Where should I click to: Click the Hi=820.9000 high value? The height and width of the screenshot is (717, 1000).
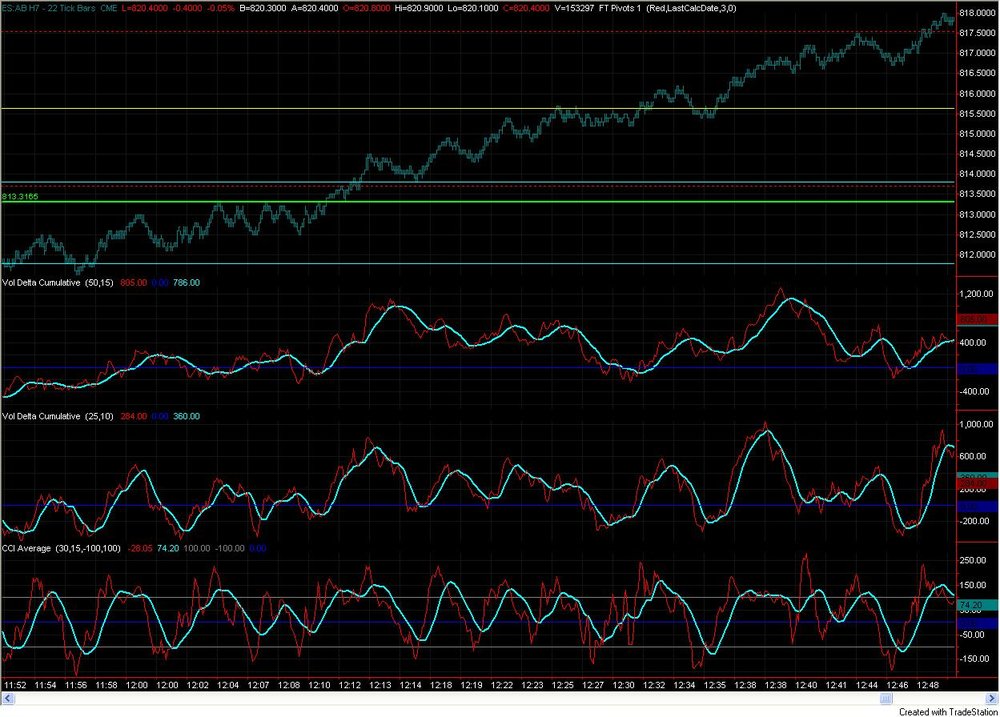click(x=420, y=8)
